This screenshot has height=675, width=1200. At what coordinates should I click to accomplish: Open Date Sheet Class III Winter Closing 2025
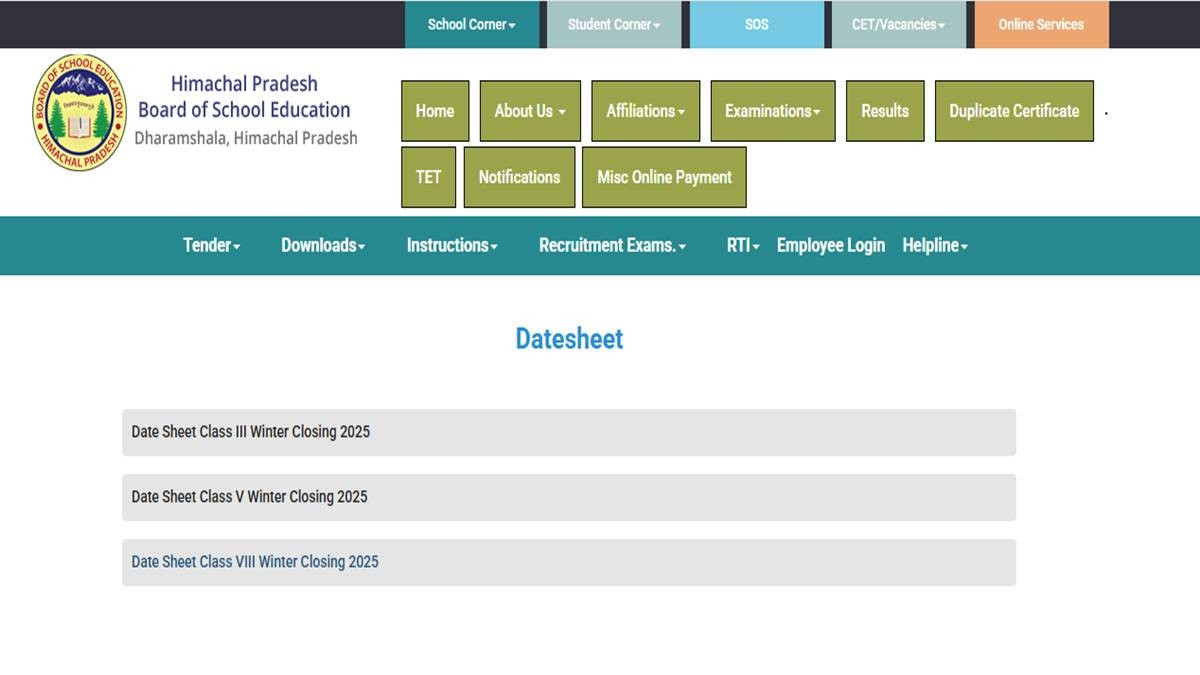click(251, 432)
